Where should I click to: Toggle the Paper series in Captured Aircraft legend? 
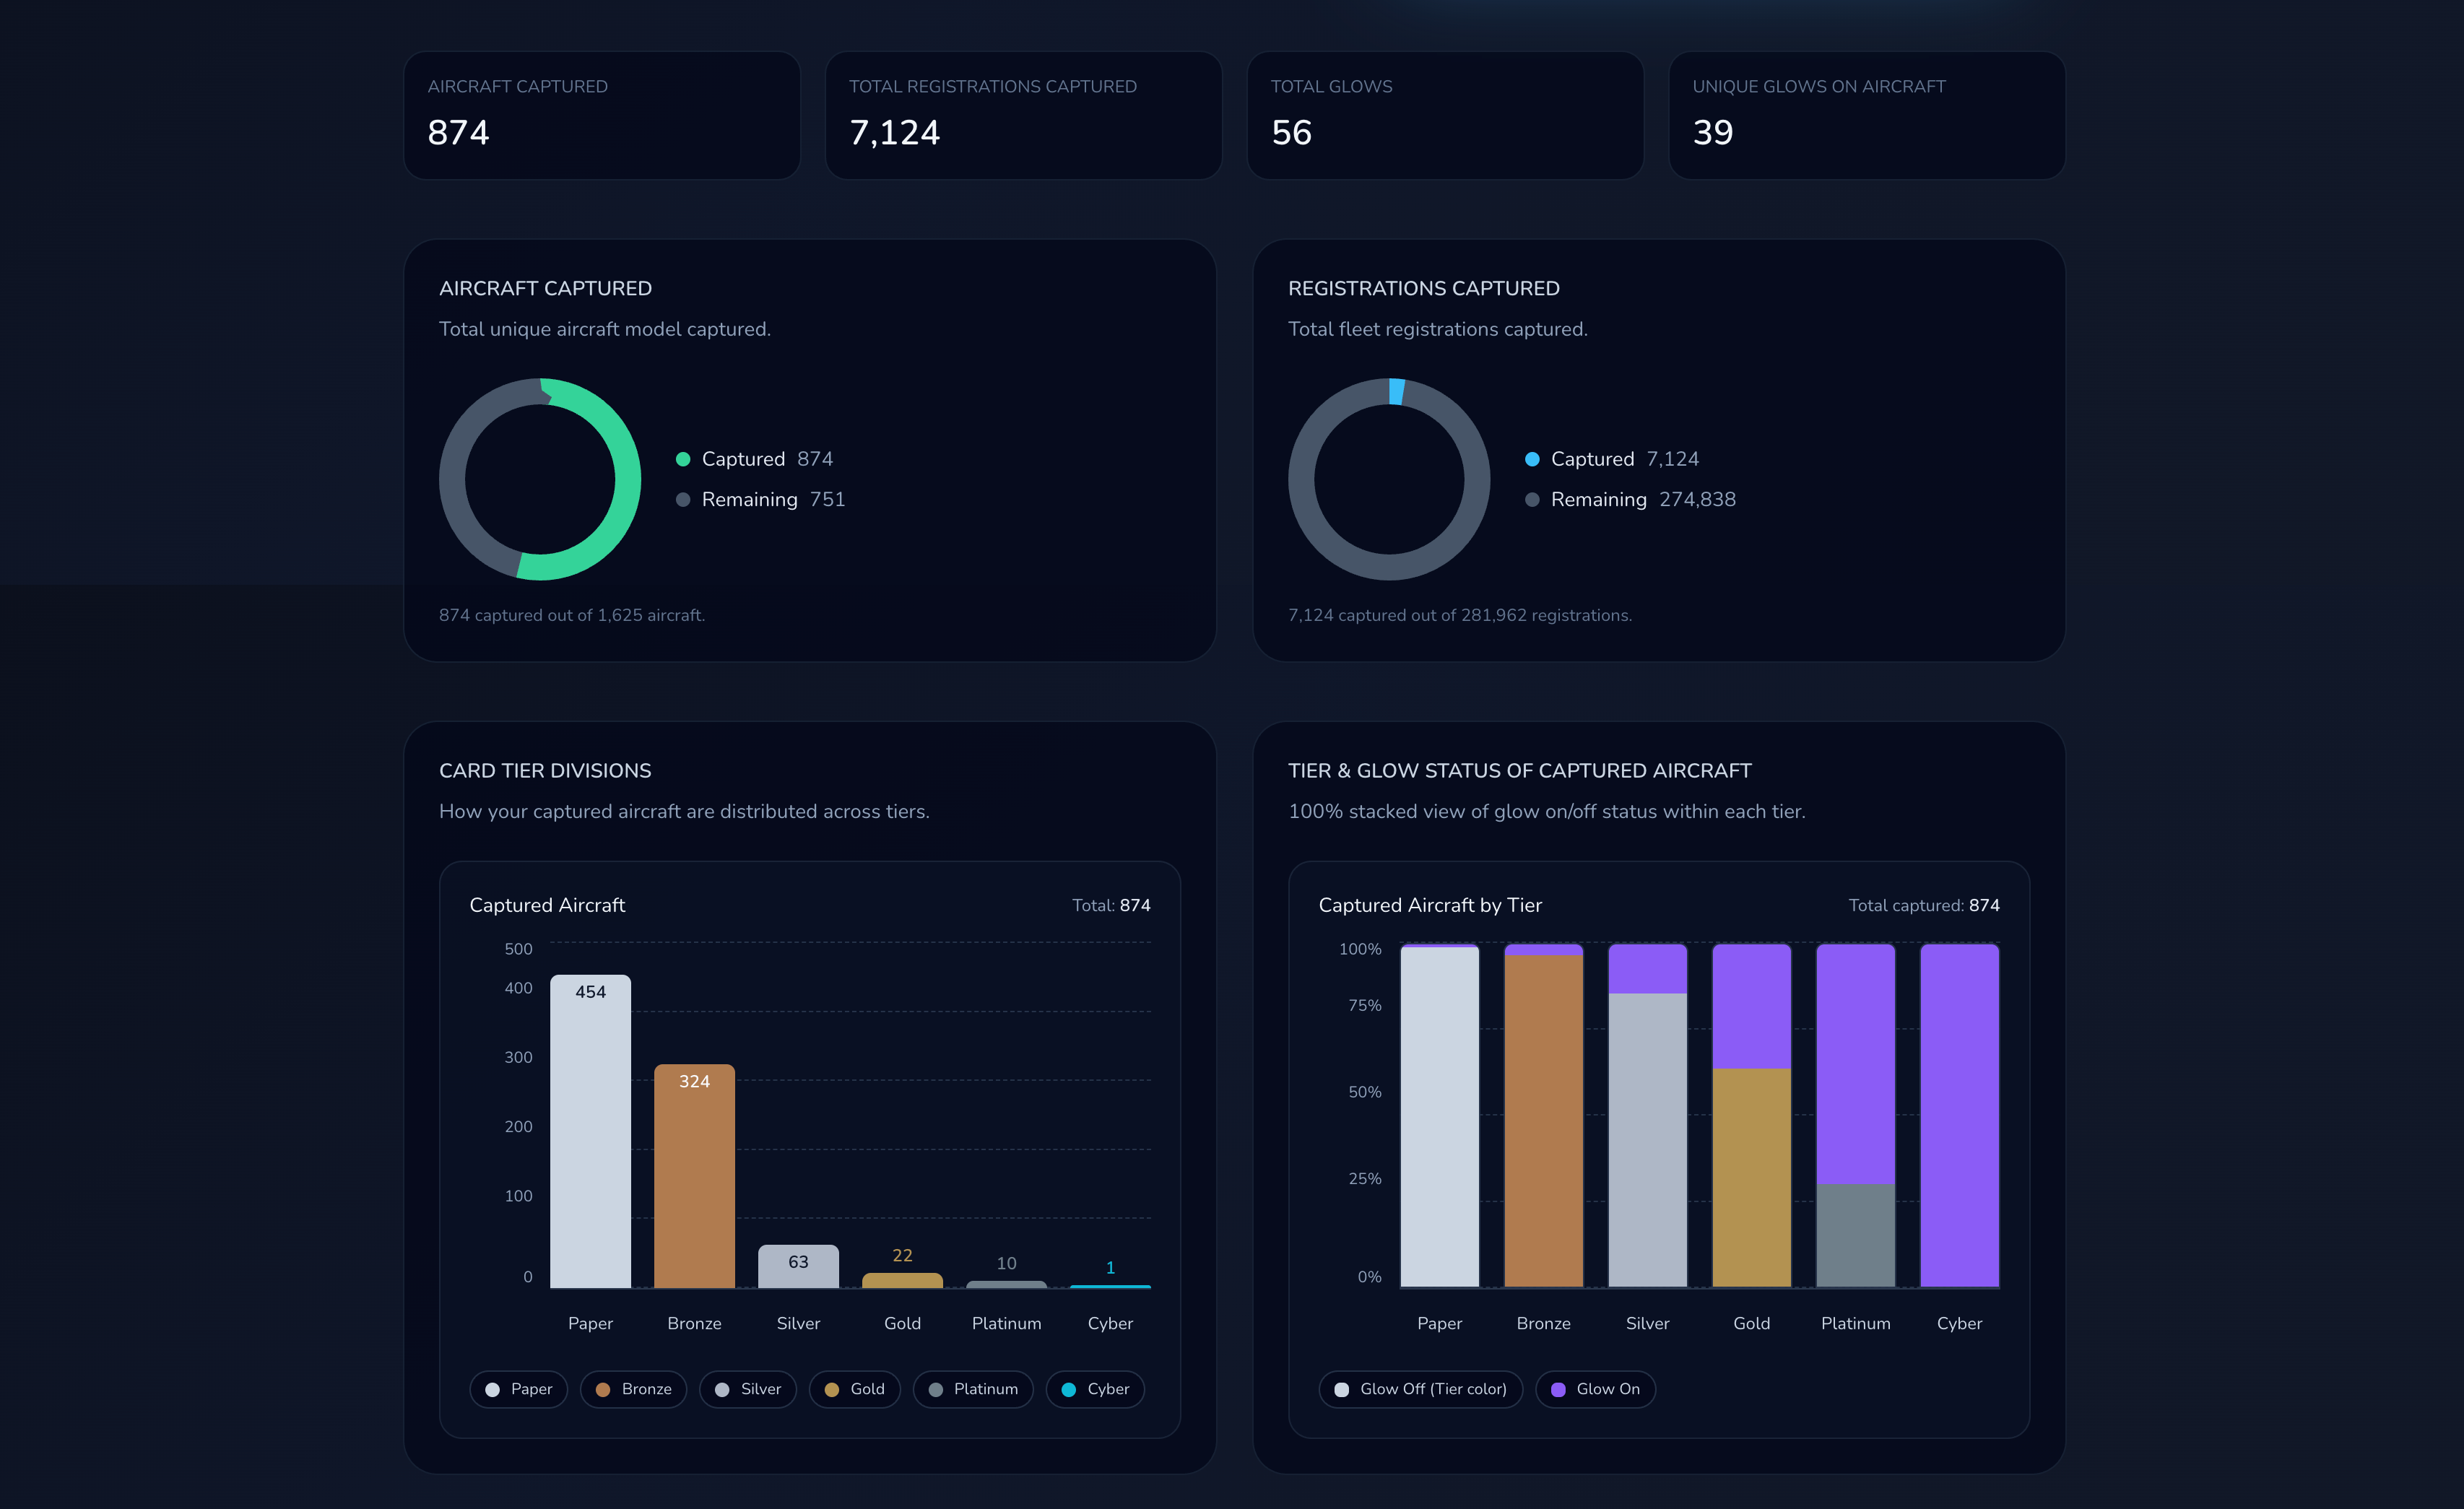518,1389
